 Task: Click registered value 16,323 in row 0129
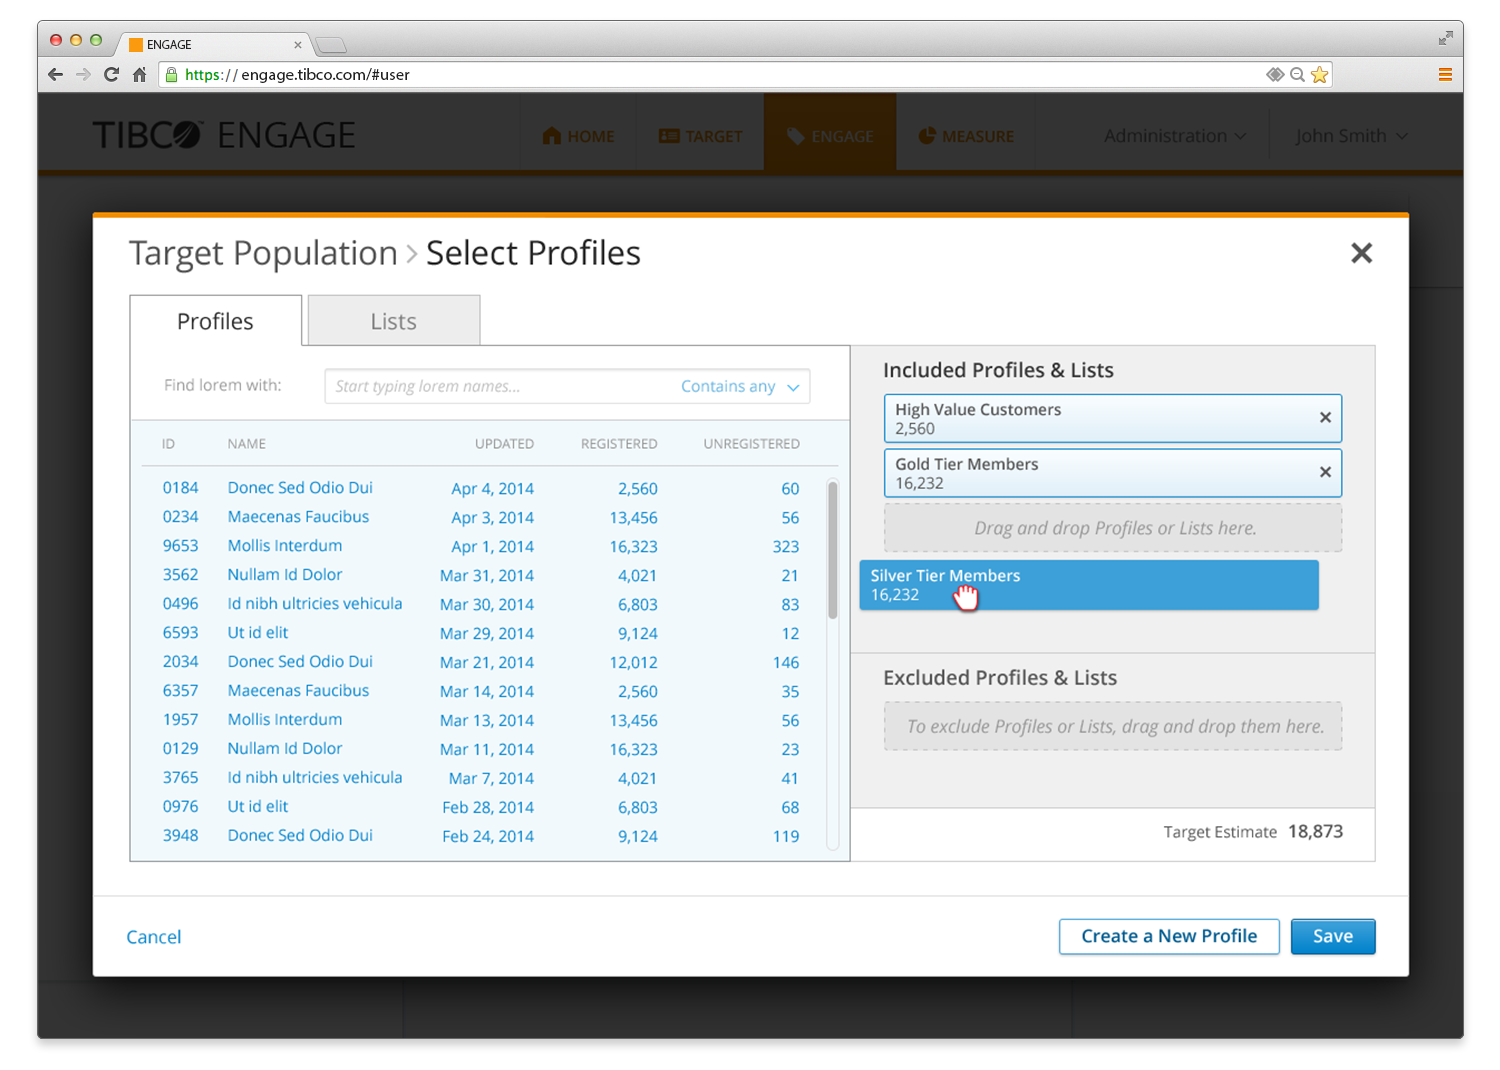[633, 749]
